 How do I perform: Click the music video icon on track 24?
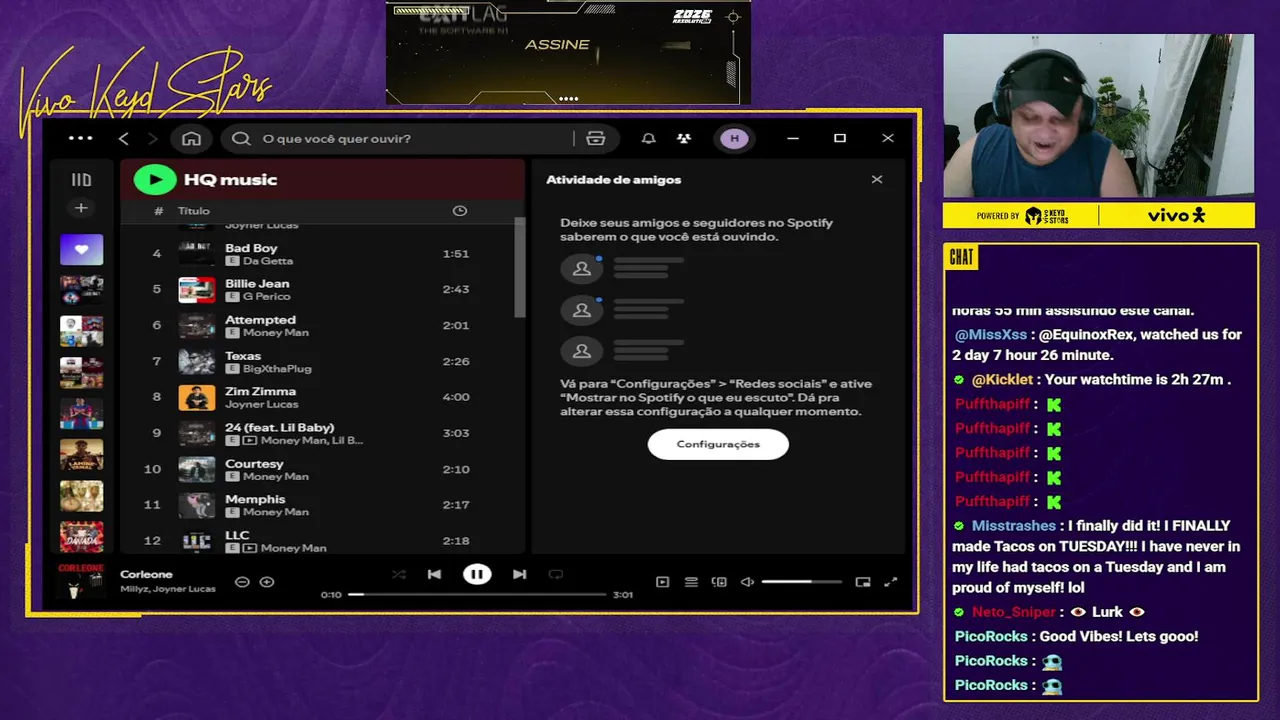pyautogui.click(x=249, y=440)
